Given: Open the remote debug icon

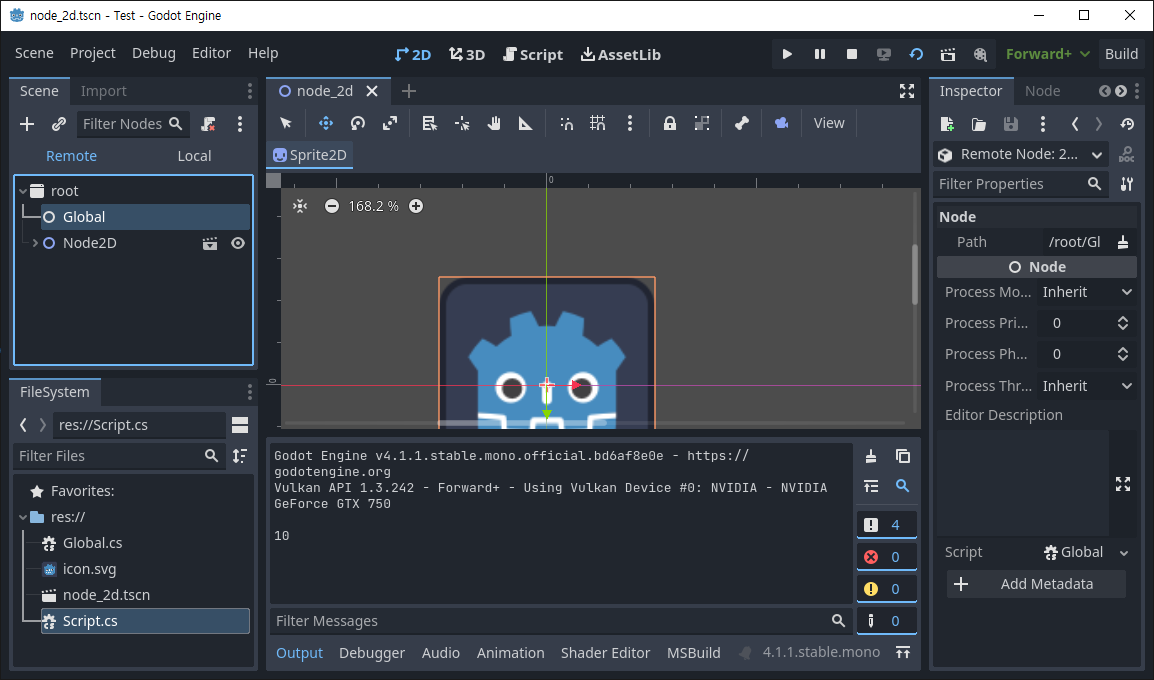Looking at the screenshot, I should [x=884, y=54].
